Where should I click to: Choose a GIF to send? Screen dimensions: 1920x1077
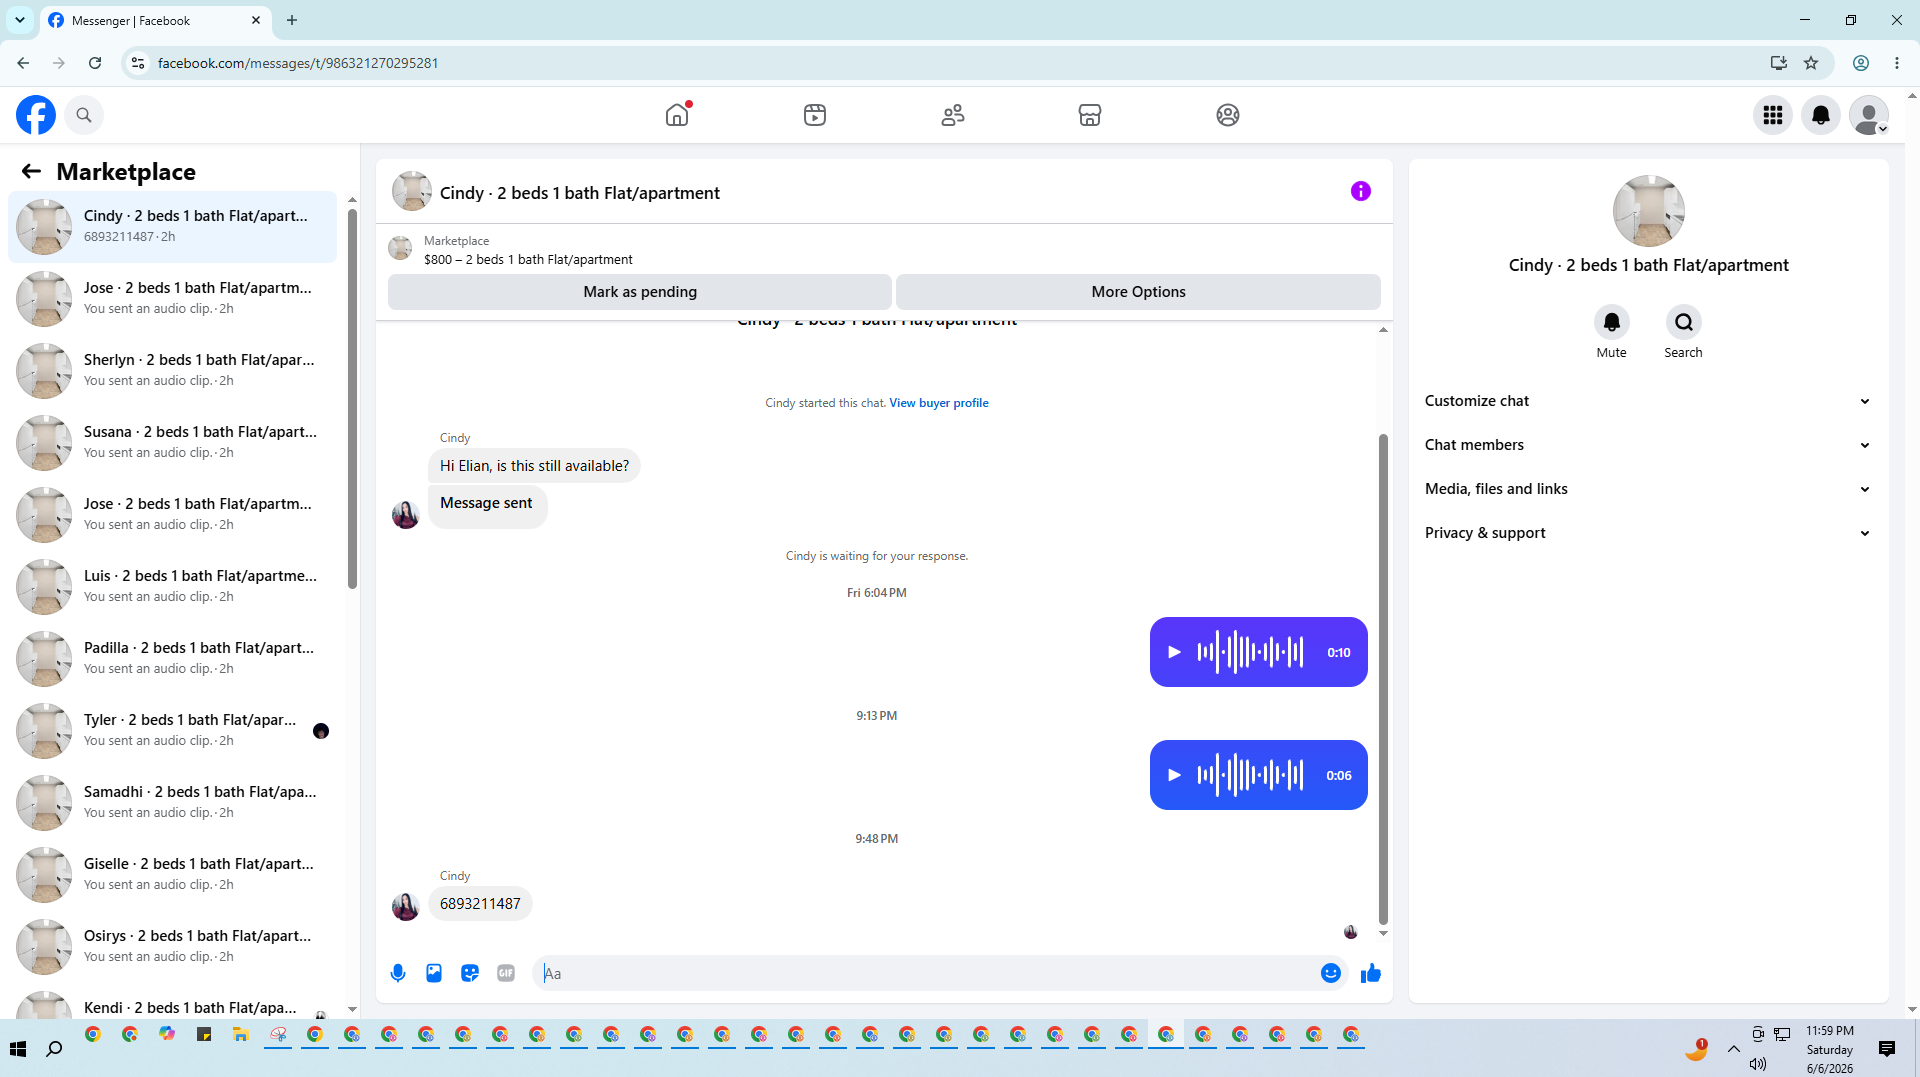pos(506,973)
